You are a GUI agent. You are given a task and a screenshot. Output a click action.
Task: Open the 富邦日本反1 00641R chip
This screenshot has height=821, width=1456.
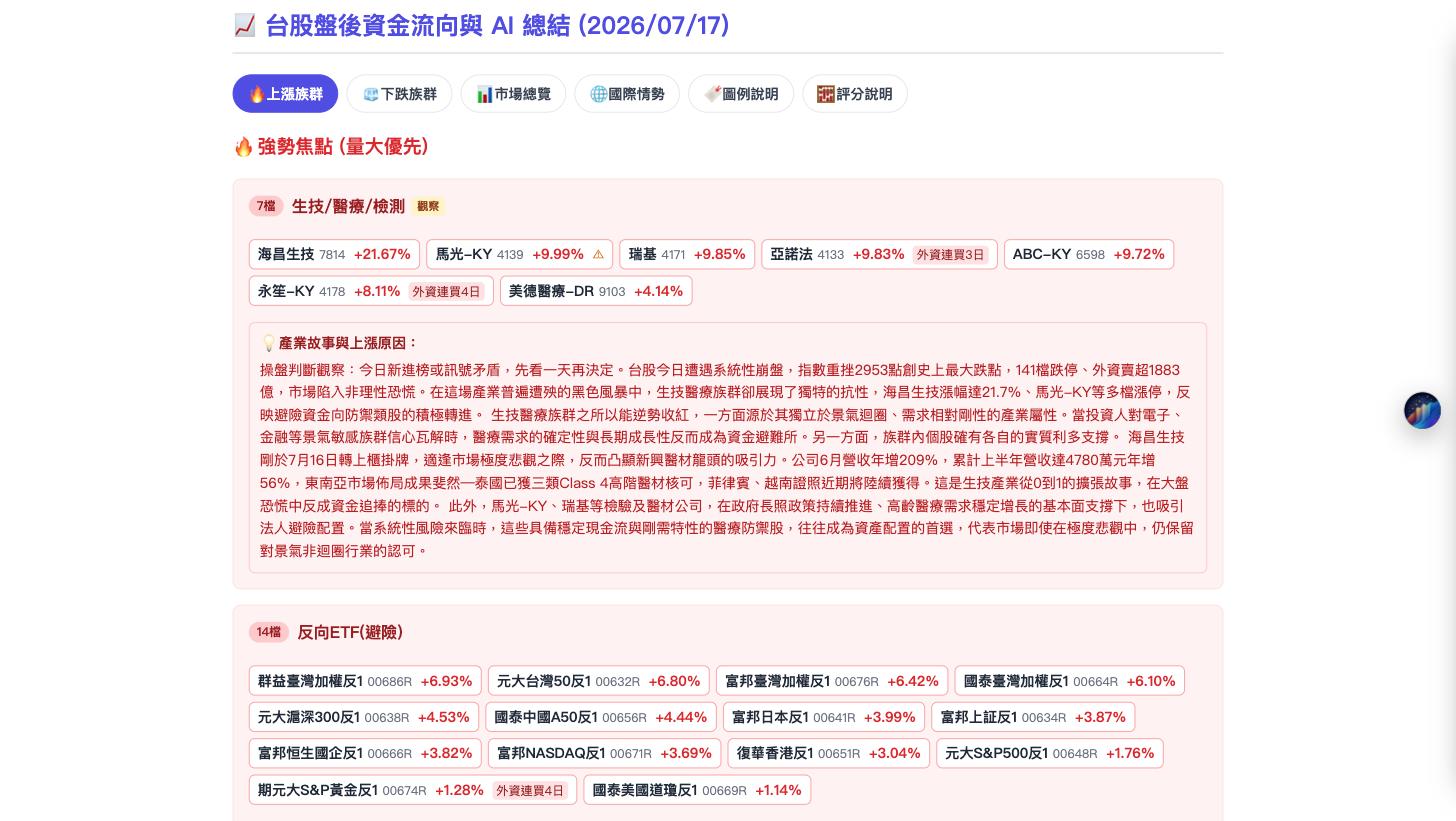pos(824,717)
